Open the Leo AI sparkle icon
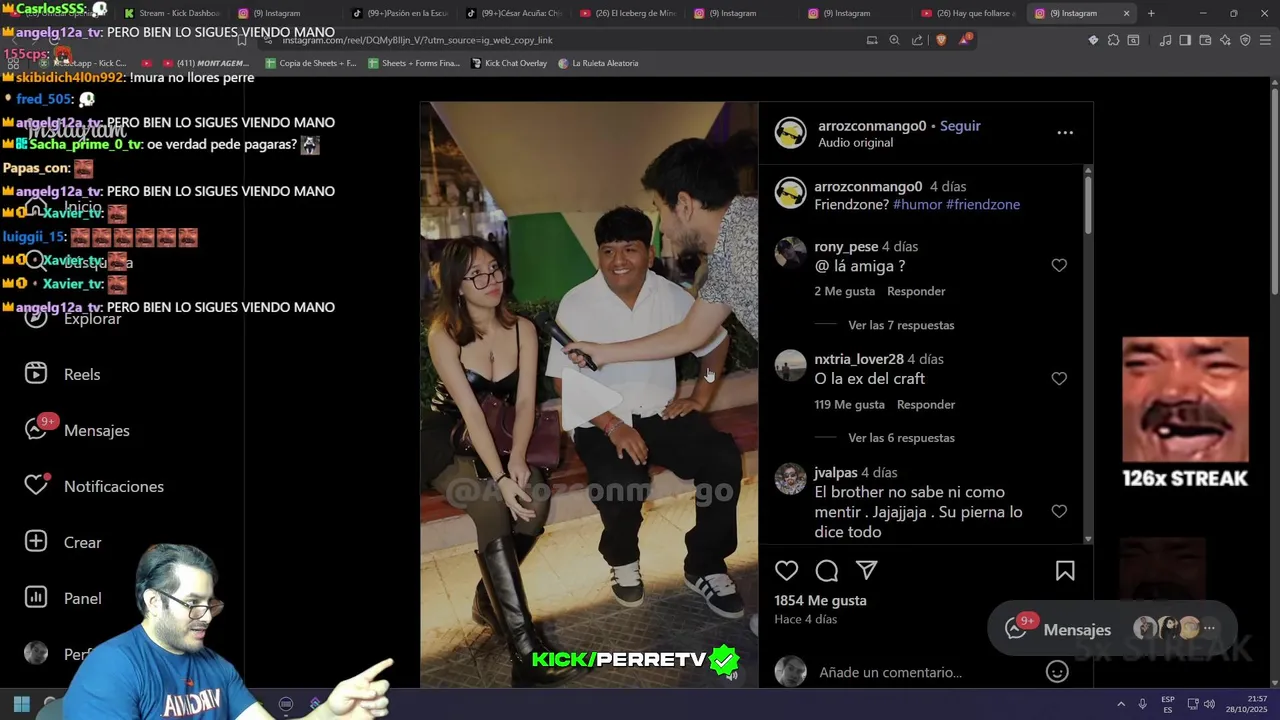 point(1225,40)
